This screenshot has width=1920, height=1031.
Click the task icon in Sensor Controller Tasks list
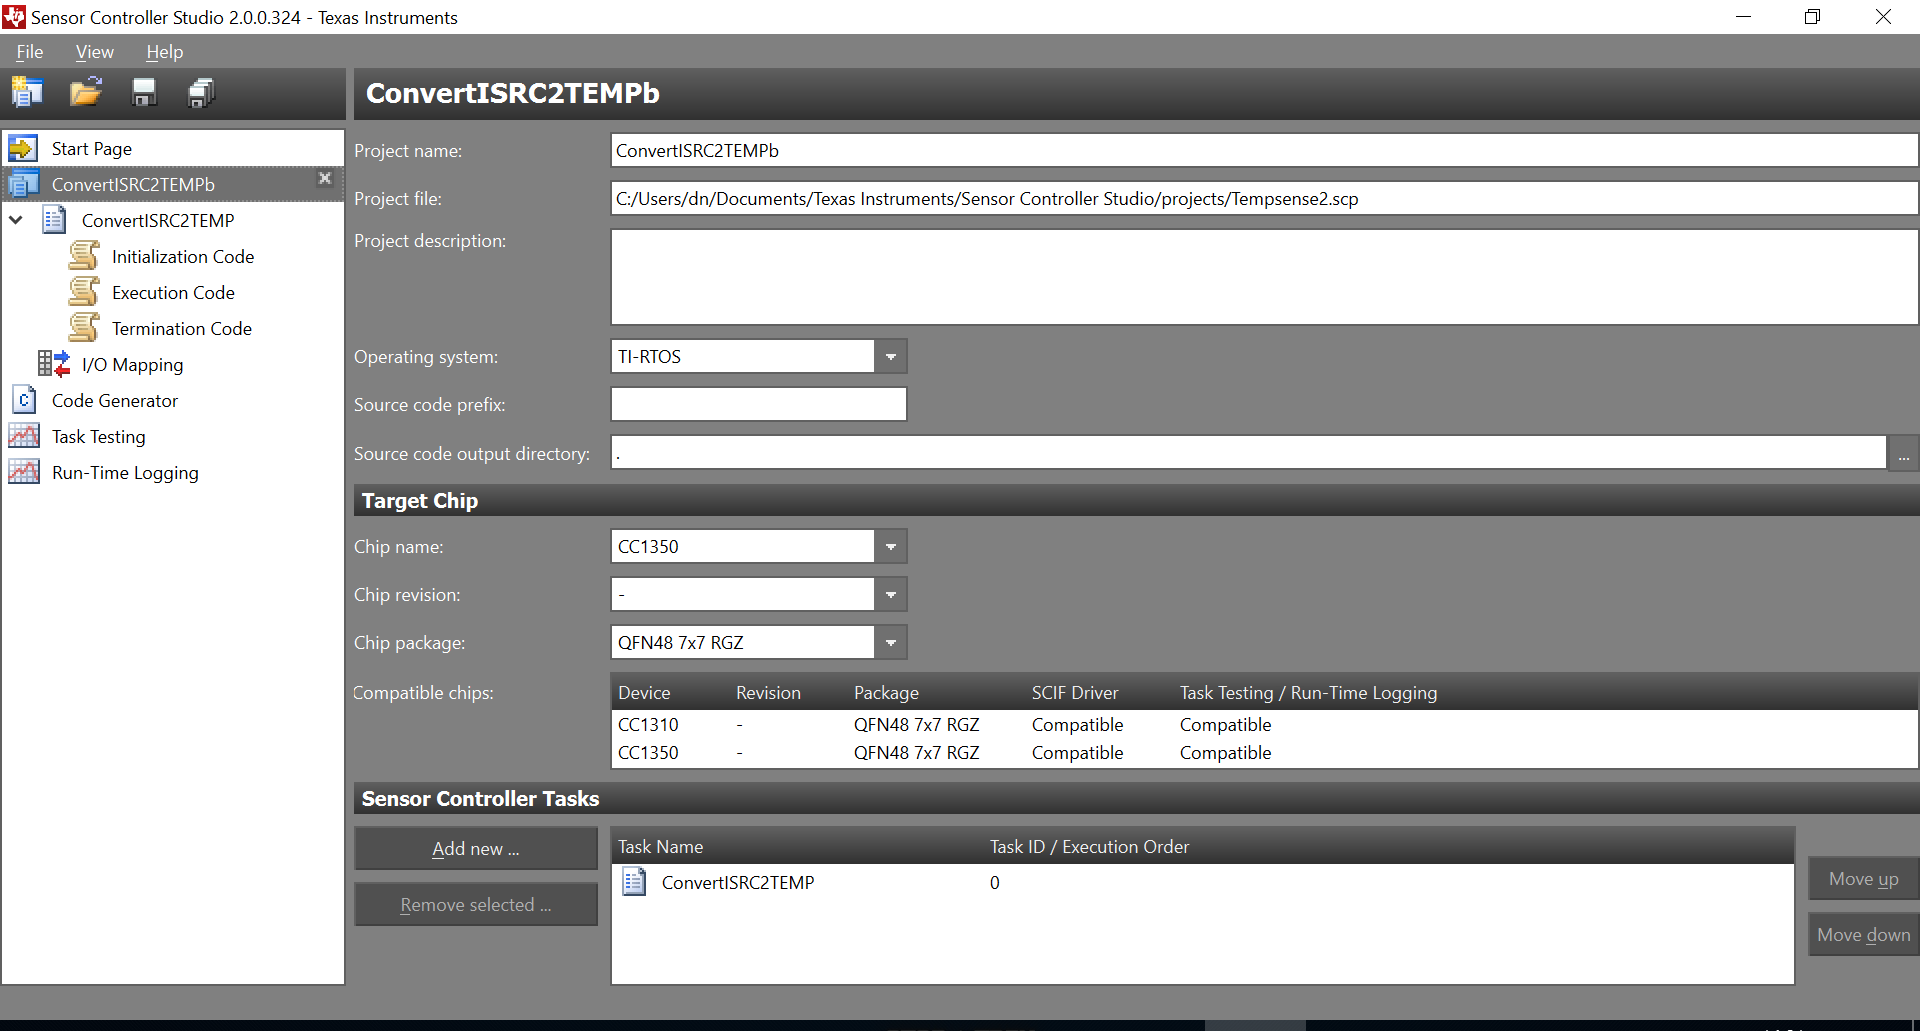pyautogui.click(x=634, y=882)
